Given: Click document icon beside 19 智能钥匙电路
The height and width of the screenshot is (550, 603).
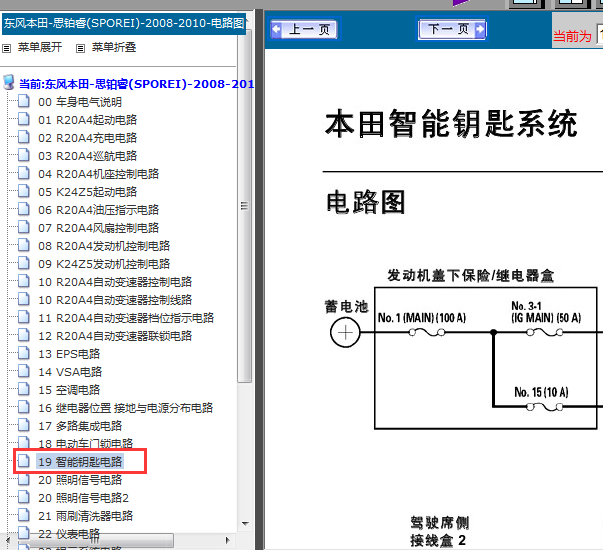Looking at the screenshot, I should click(23, 461).
